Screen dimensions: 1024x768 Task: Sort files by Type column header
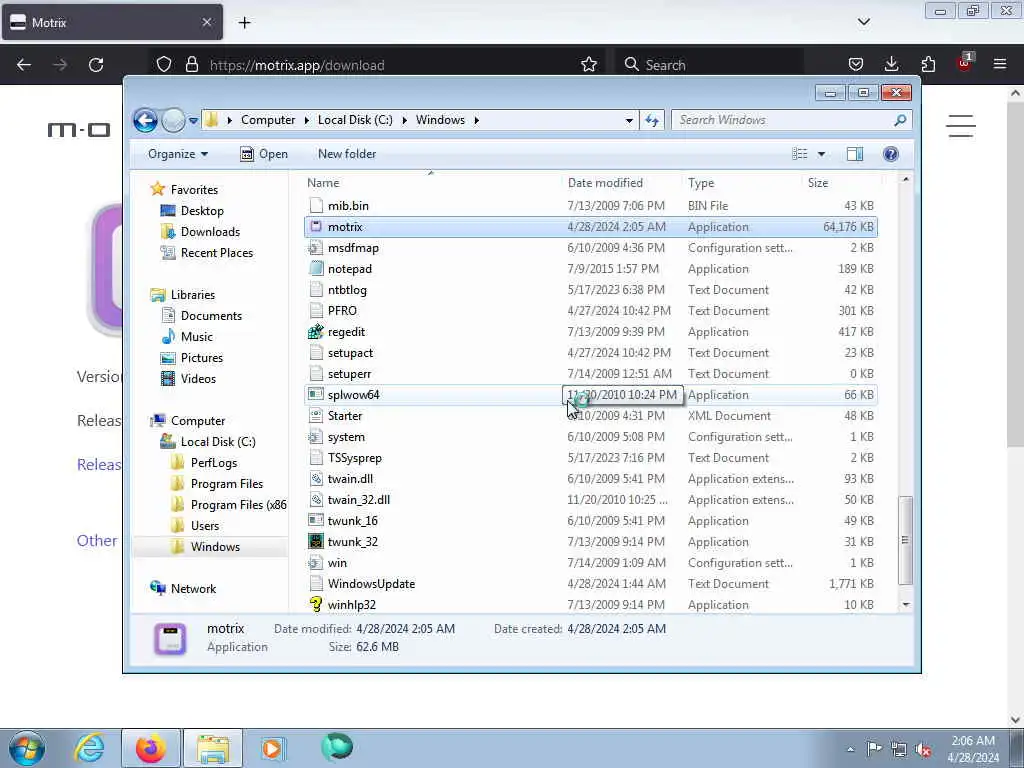701,183
